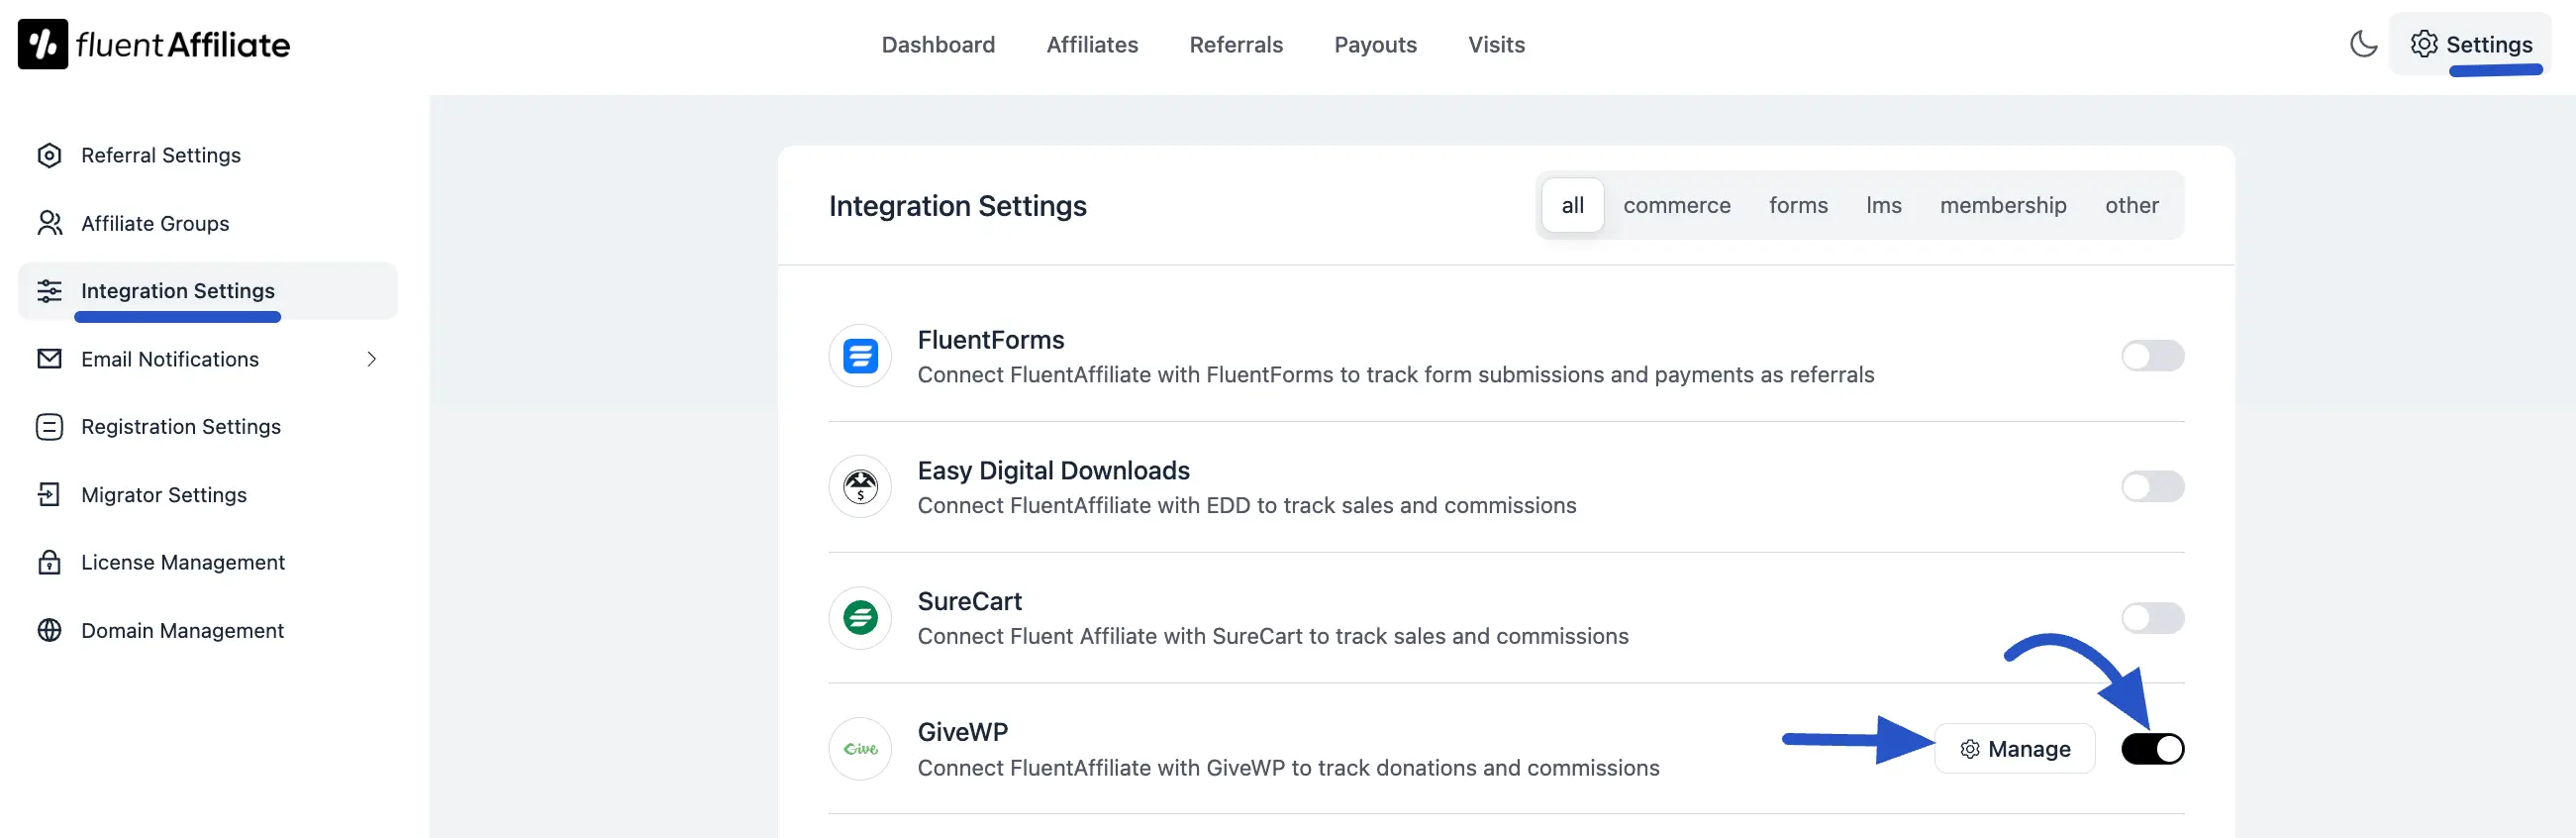The height and width of the screenshot is (838, 2576).
Task: Open the Visits page
Action: 1496,45
